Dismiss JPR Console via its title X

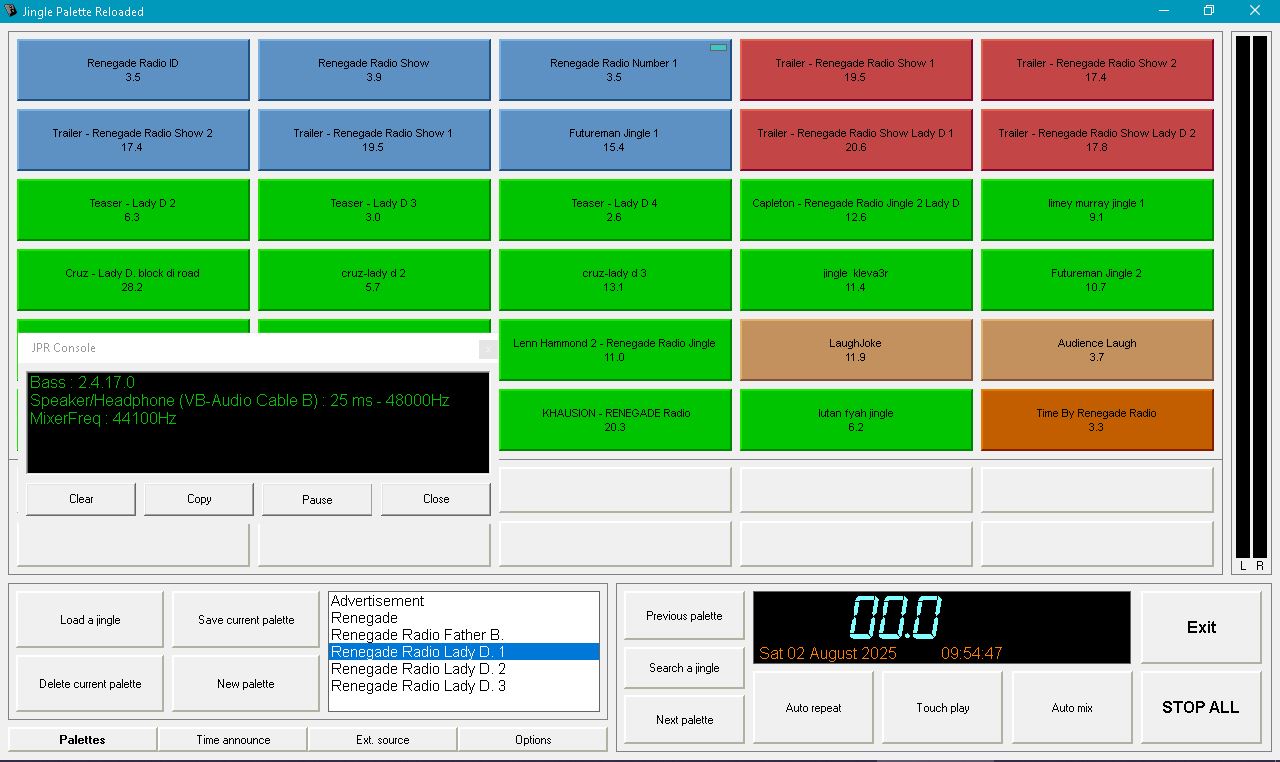pyautogui.click(x=488, y=348)
